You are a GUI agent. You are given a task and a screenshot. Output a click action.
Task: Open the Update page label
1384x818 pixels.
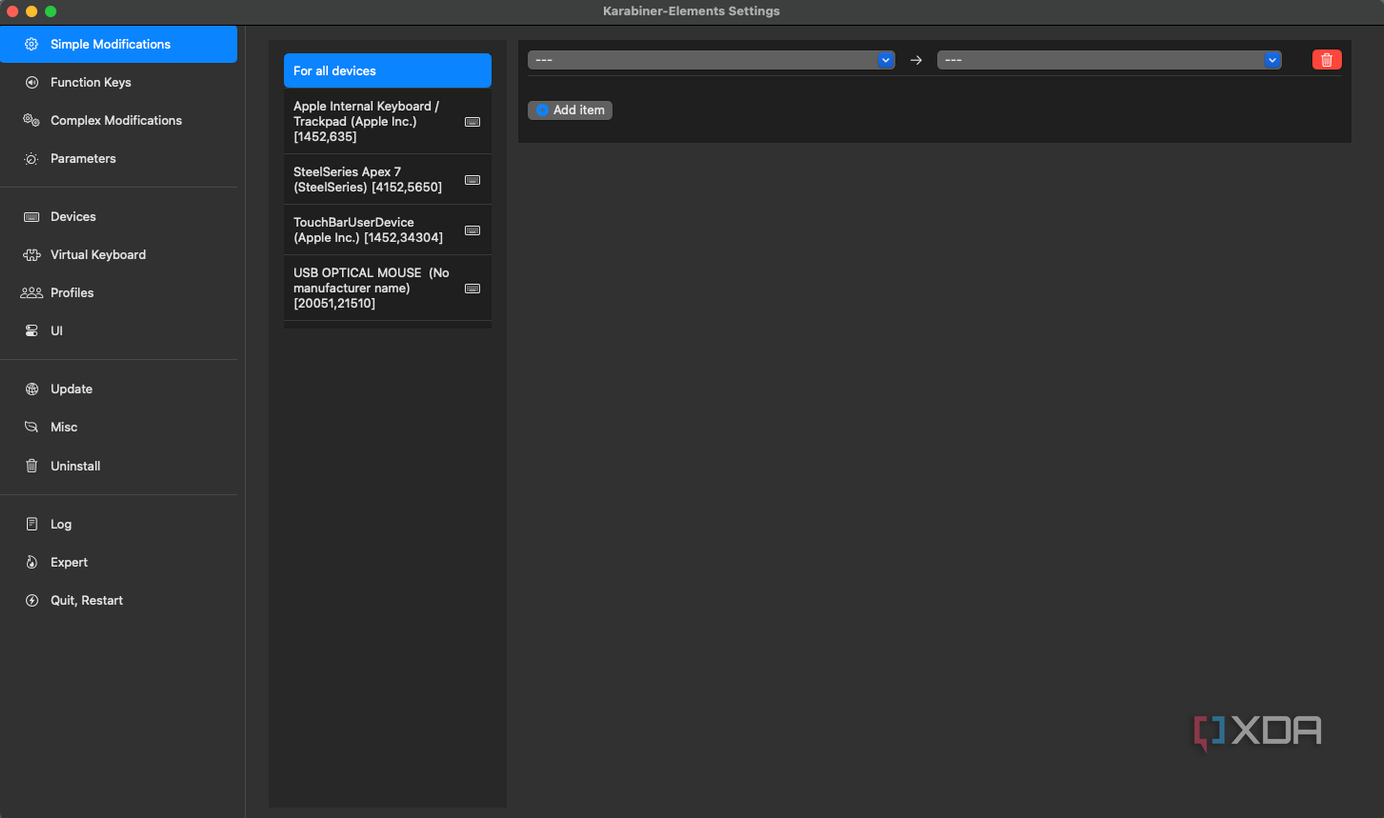pos(72,389)
